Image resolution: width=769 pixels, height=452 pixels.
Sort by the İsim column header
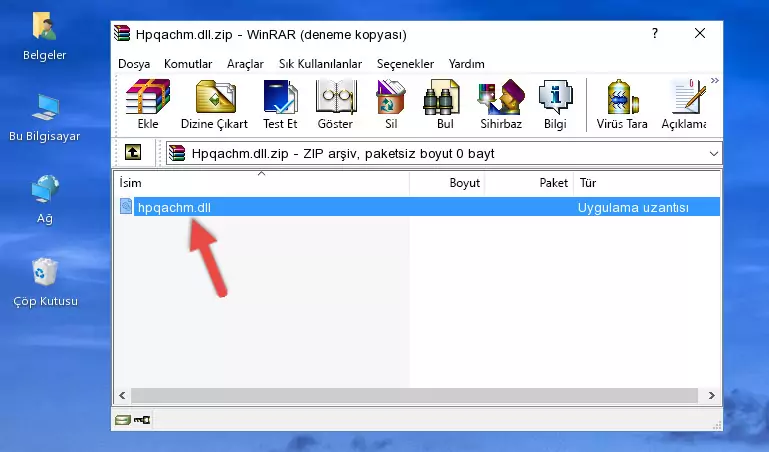coord(262,183)
